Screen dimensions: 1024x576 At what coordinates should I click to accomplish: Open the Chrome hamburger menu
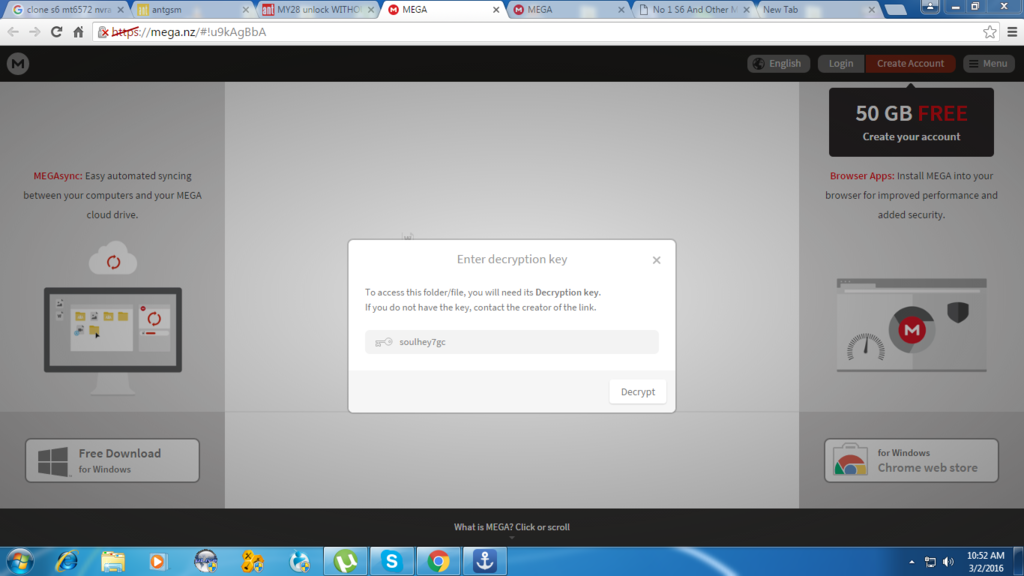(x=1012, y=32)
